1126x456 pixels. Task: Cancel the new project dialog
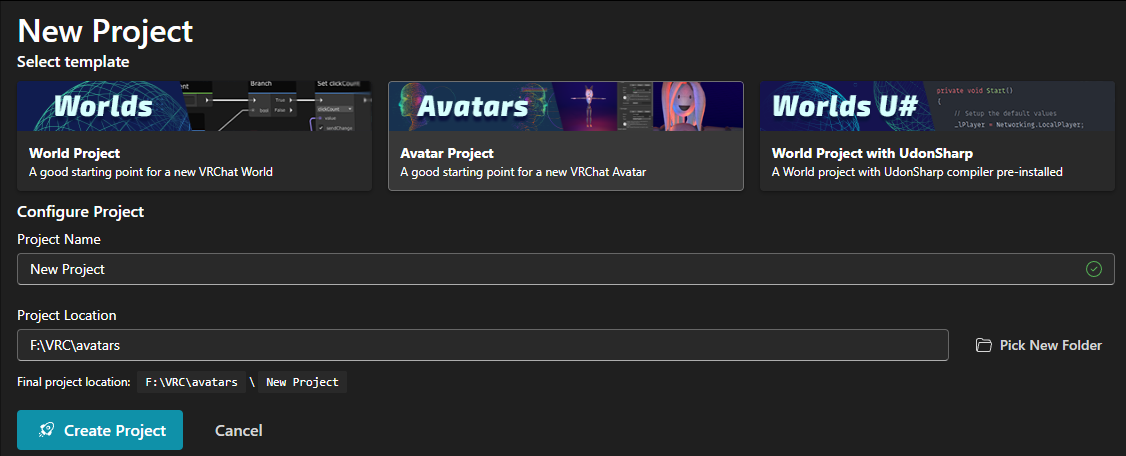pyautogui.click(x=238, y=430)
